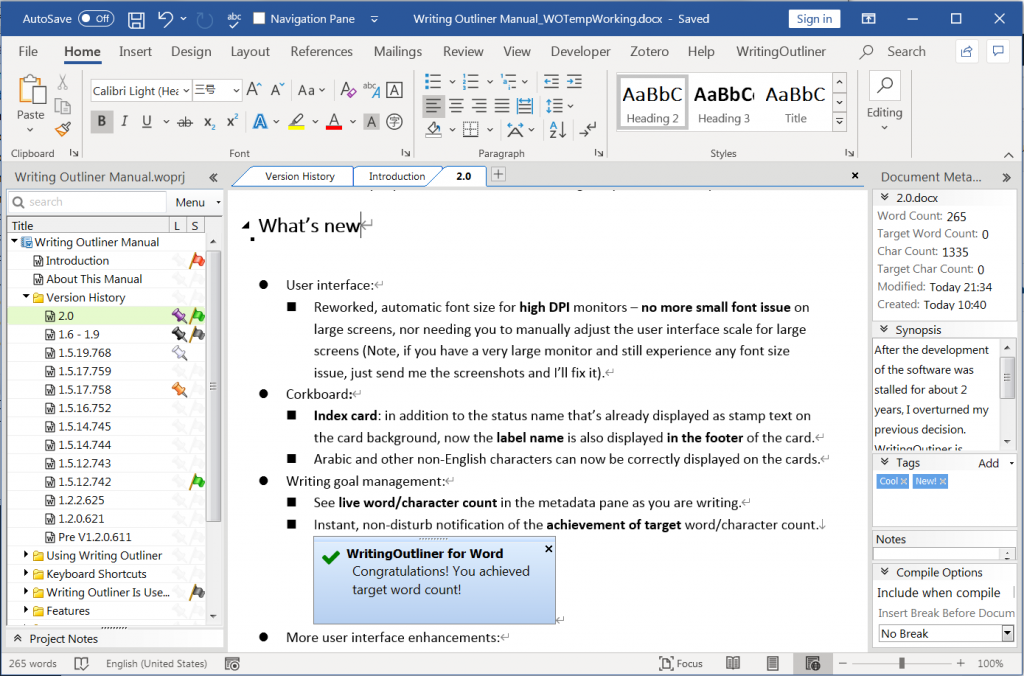Adjust the zoom slider handle

[902, 664]
